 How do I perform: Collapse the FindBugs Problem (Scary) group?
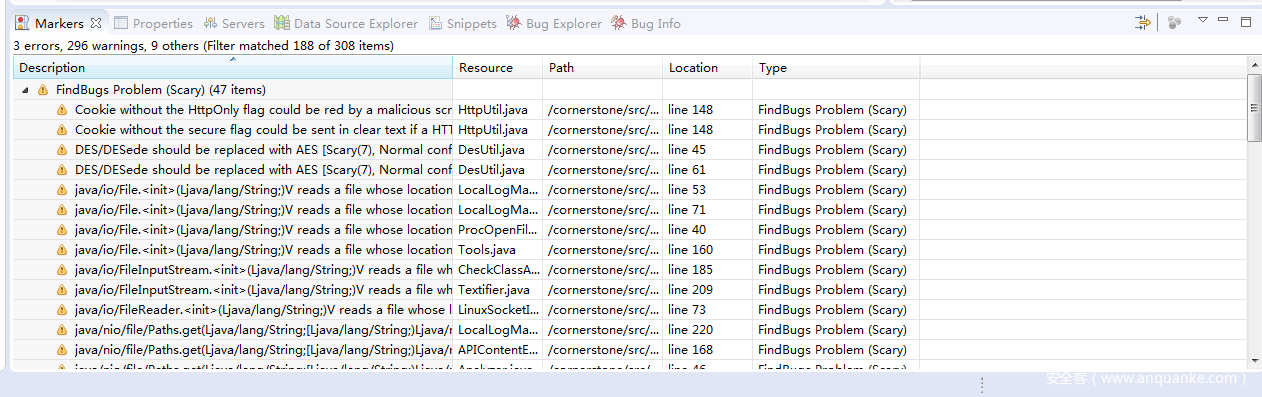[x=25, y=90]
